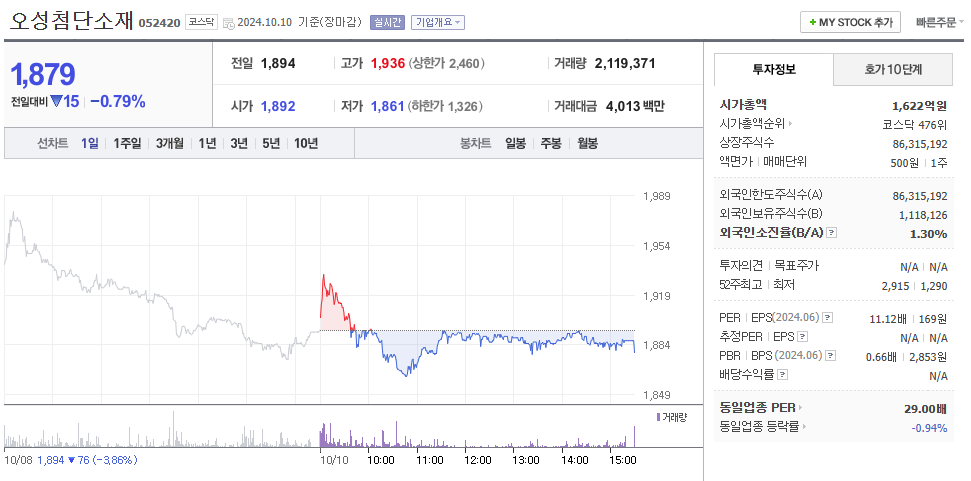The width and height of the screenshot is (971, 481).
Task: Click the calendar icon beside 2024.10.10
Action: 229,24
